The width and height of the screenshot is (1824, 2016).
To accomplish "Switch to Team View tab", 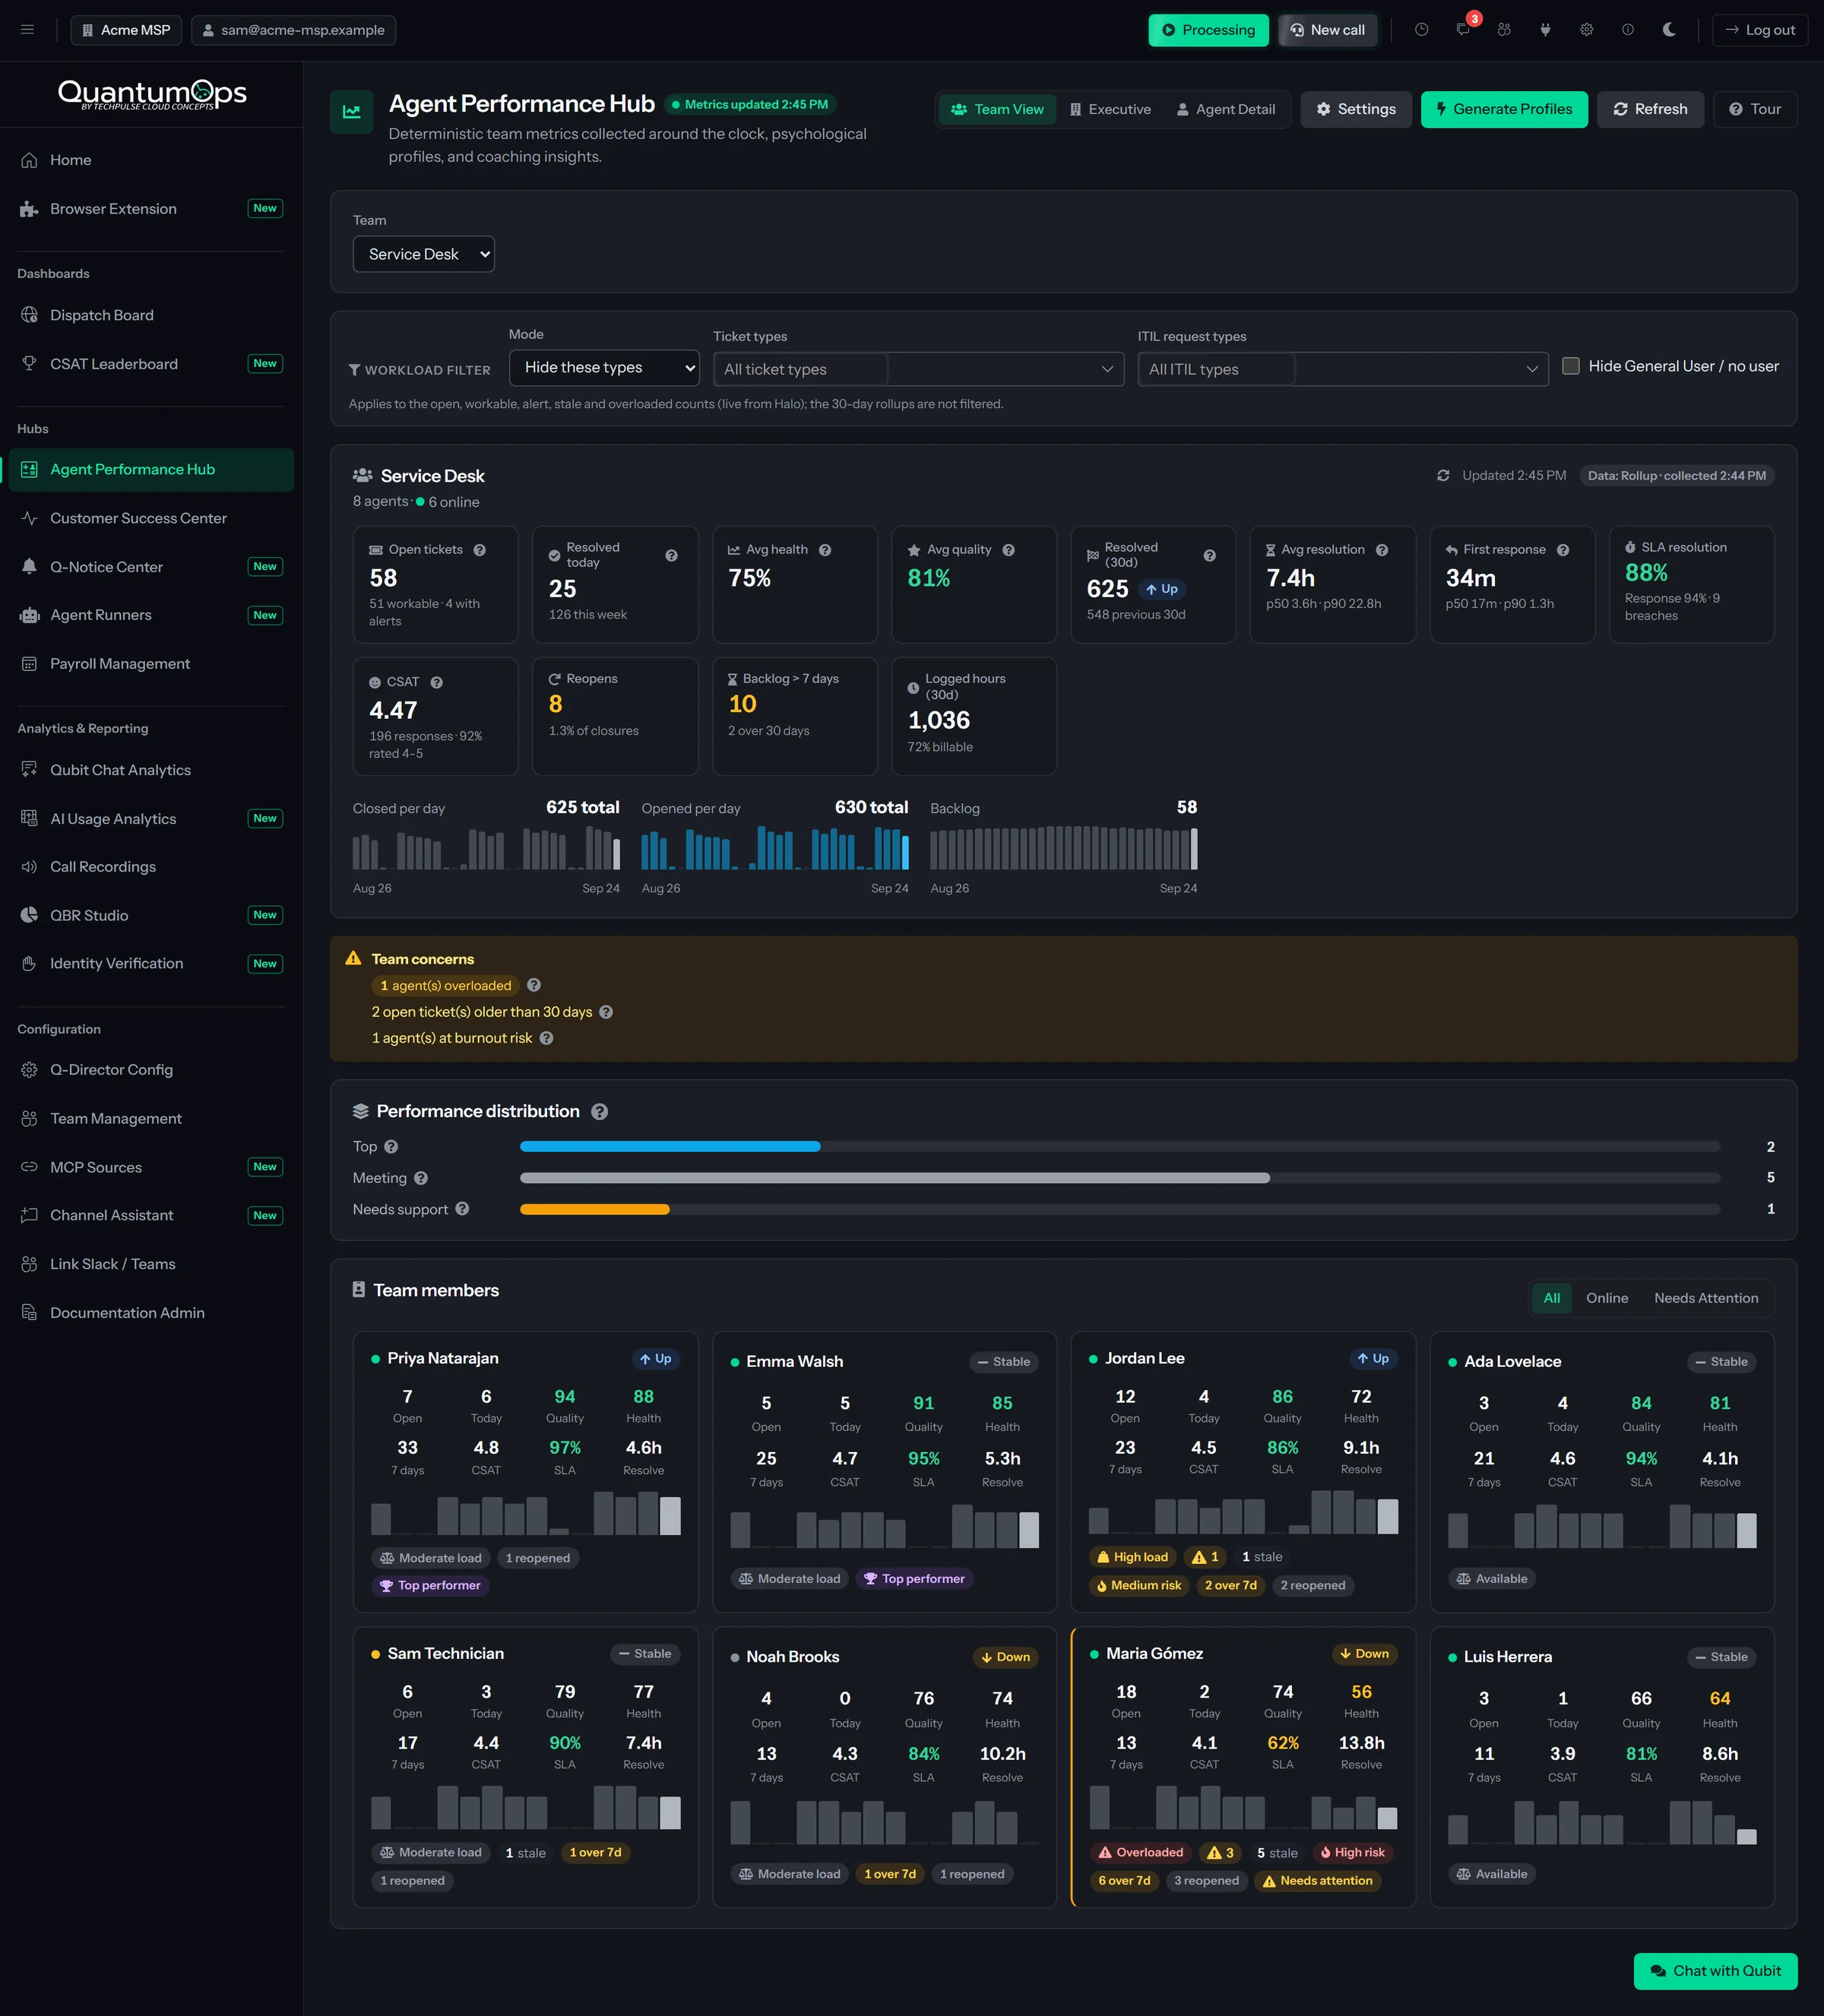I will coord(997,109).
